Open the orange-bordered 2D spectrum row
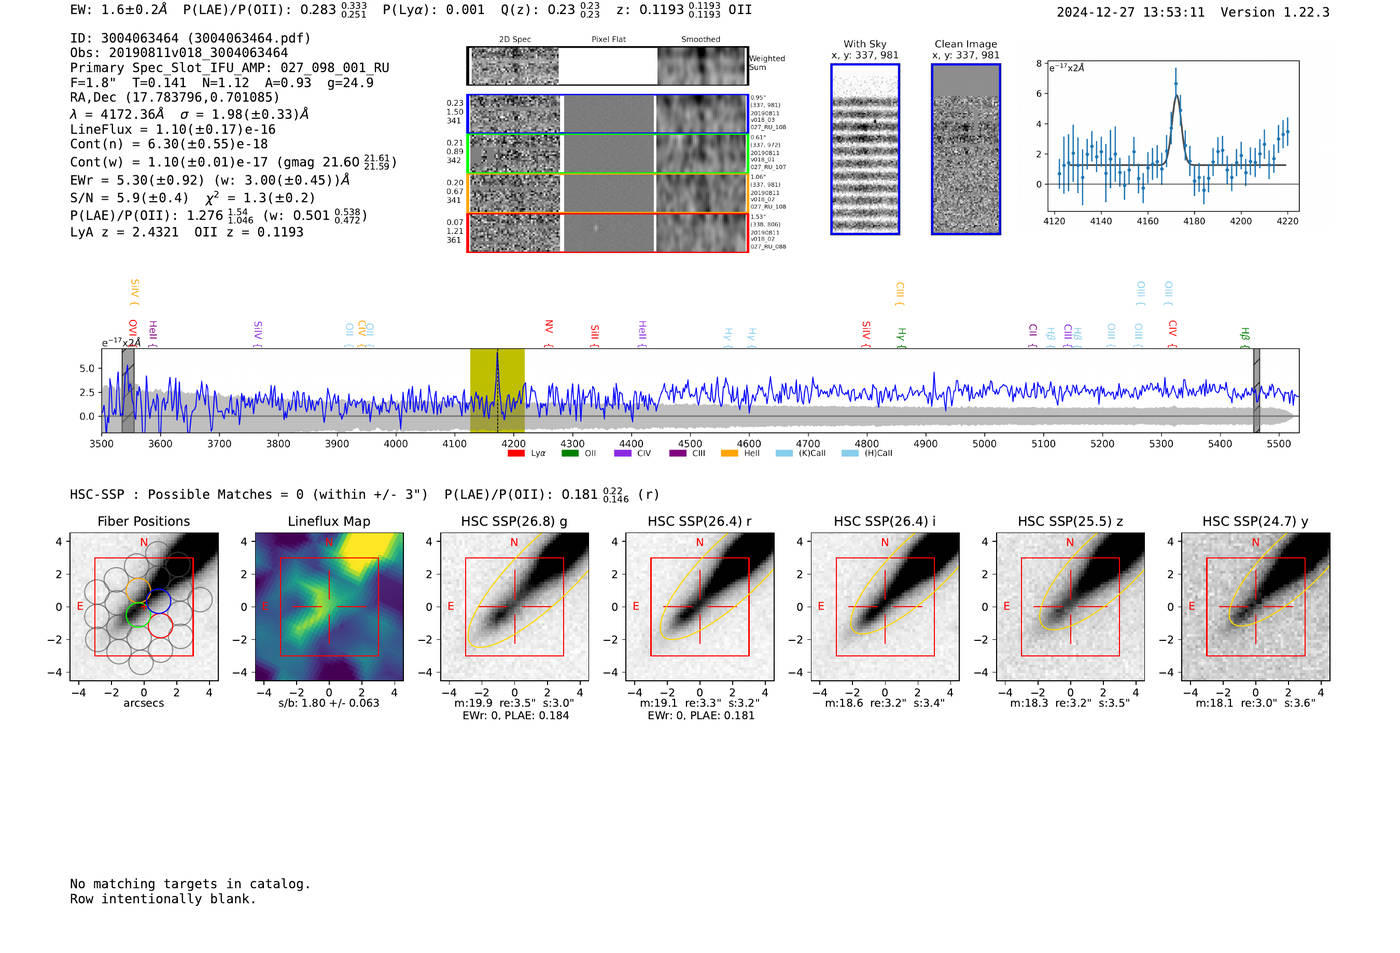The image size is (1400, 953). click(x=607, y=193)
